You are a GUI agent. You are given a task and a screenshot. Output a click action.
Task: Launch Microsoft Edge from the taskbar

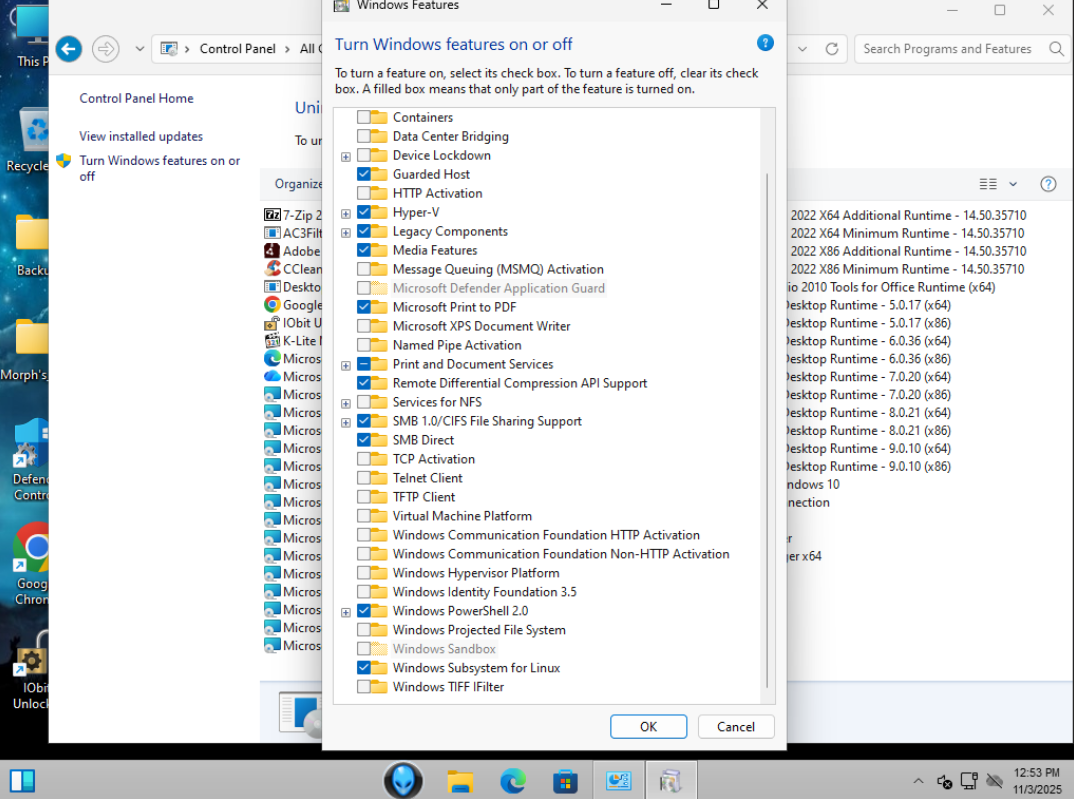pos(513,780)
